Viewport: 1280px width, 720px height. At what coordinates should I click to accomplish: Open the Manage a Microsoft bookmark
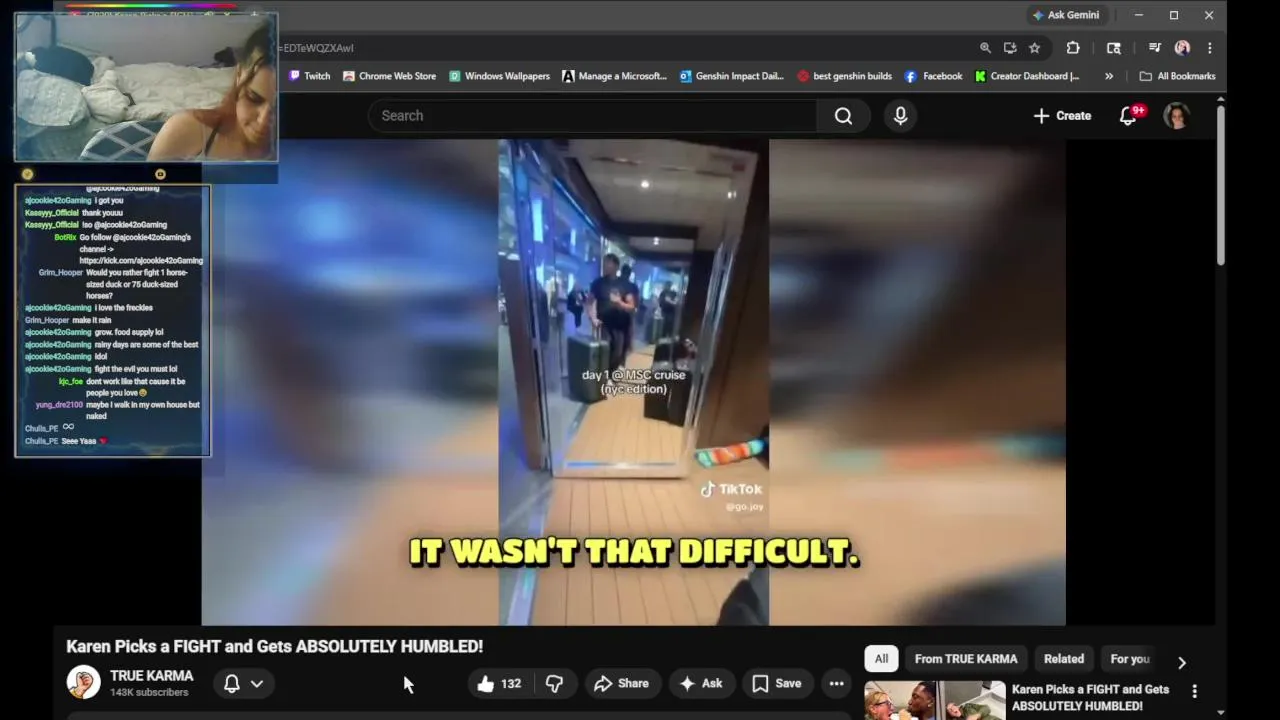pyautogui.click(x=614, y=76)
